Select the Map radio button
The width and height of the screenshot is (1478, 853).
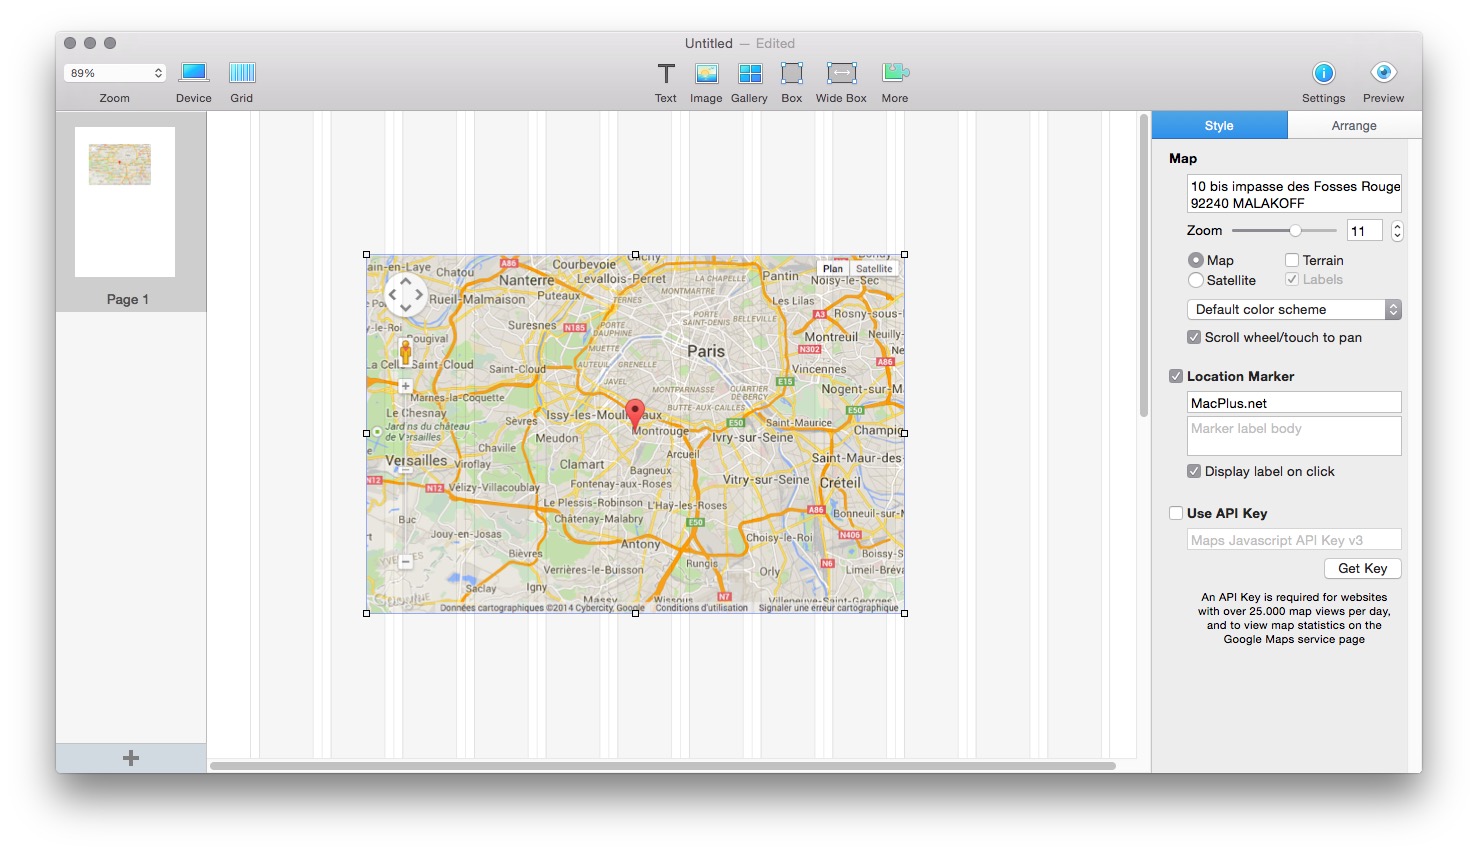1196,260
